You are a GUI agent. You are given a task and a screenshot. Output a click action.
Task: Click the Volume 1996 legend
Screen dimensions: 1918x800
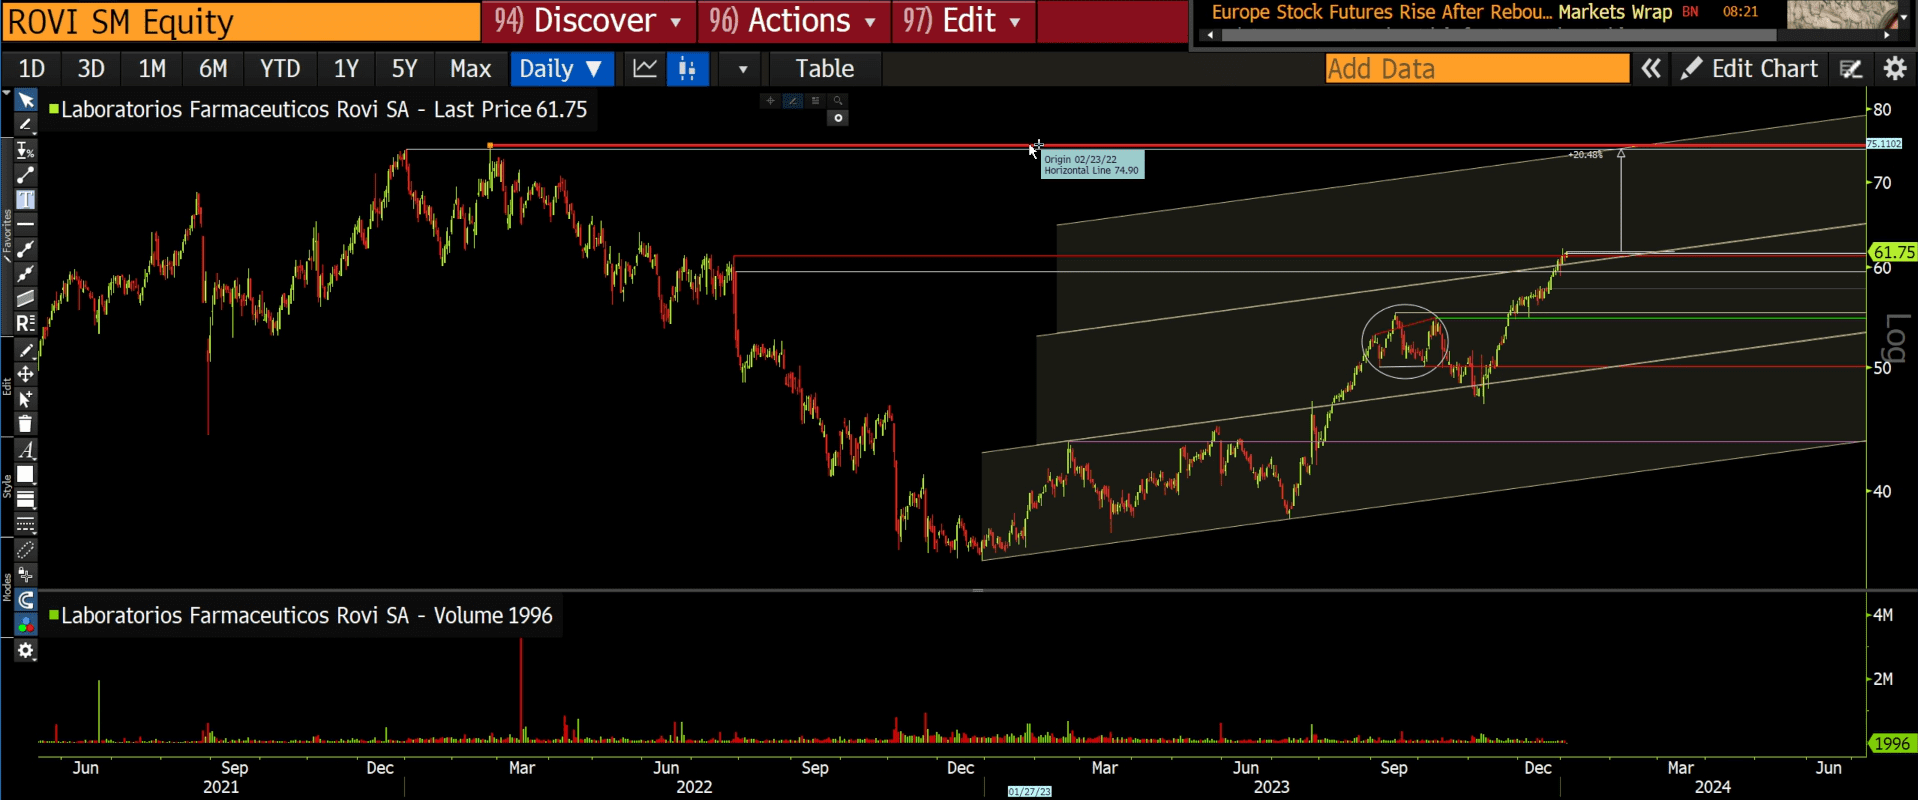[x=303, y=615]
